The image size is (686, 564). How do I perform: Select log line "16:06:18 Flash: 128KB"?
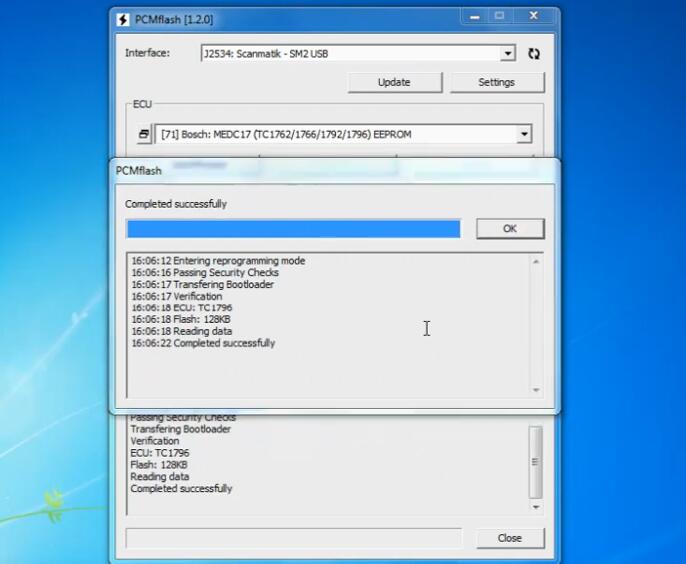[181, 319]
